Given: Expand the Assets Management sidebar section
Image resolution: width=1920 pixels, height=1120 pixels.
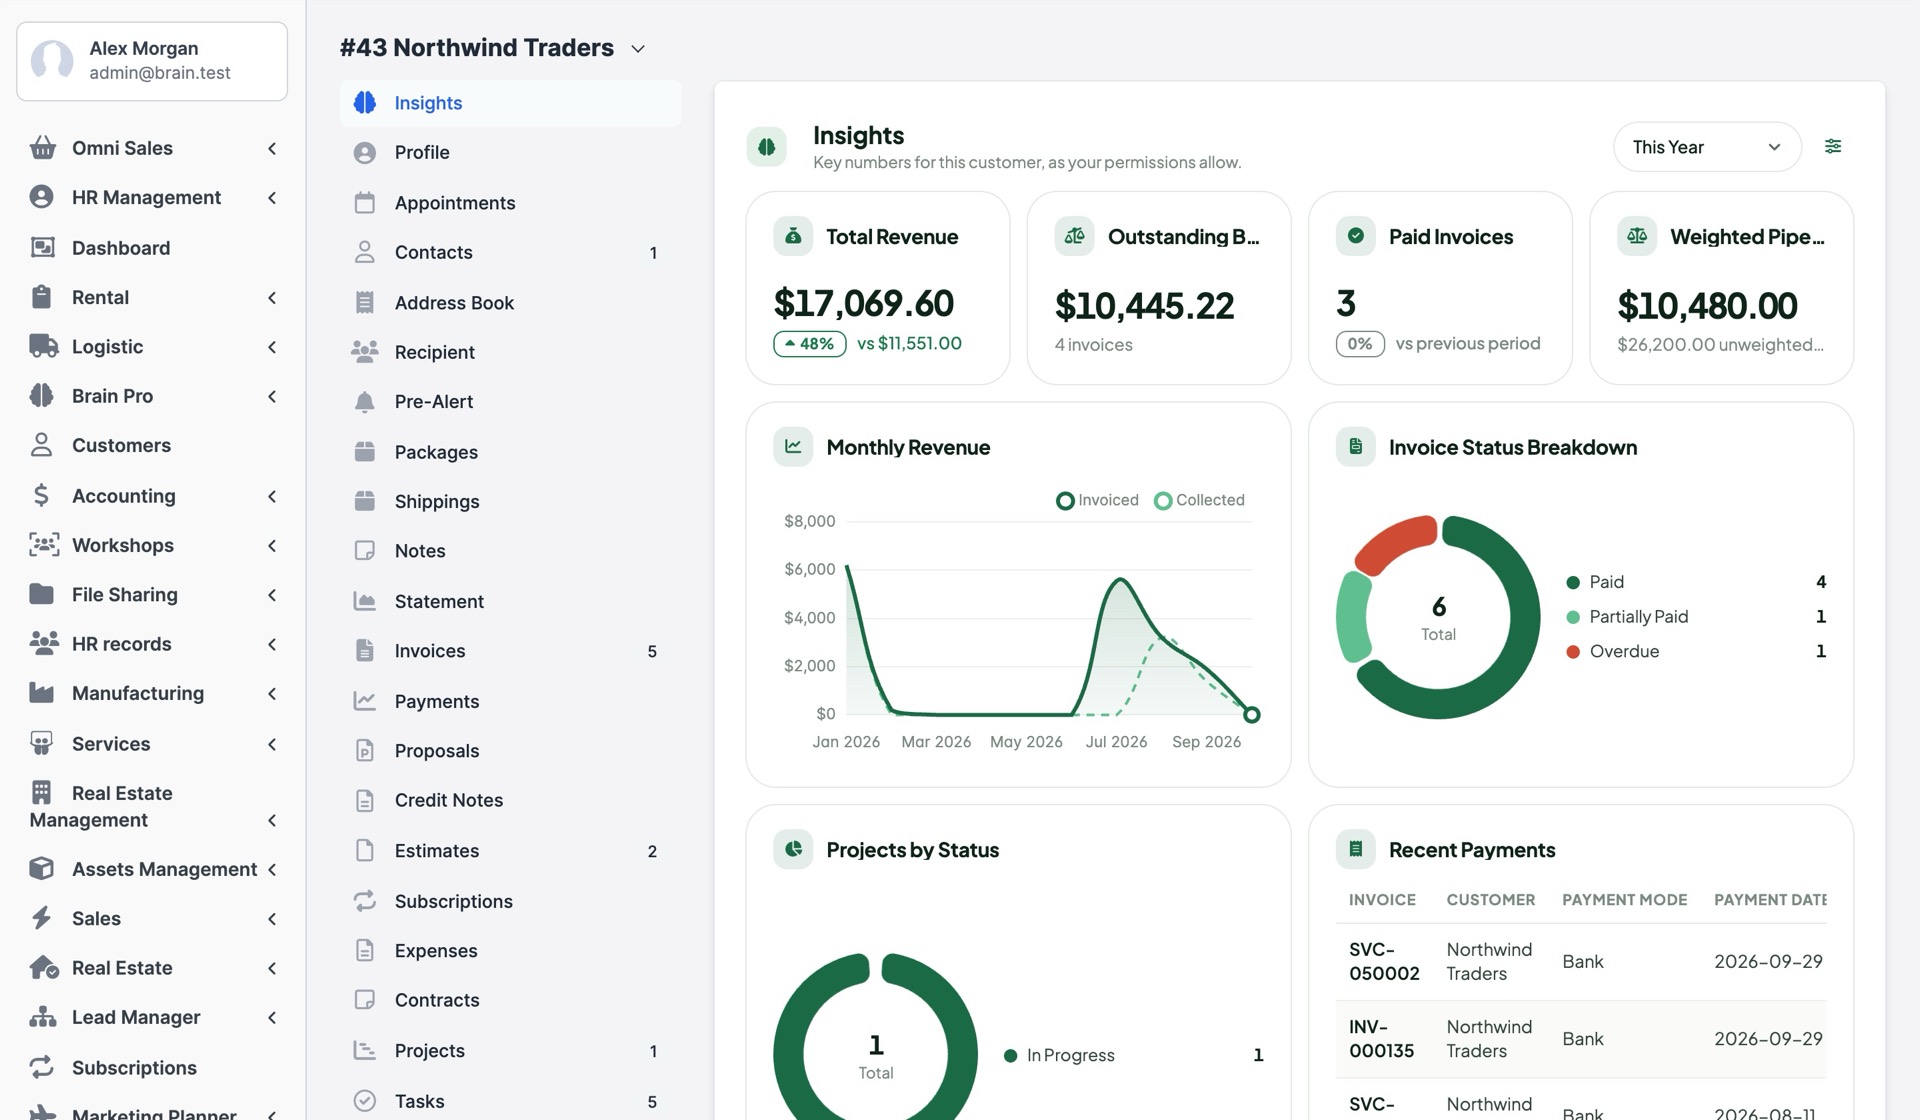Looking at the screenshot, I should (152, 869).
